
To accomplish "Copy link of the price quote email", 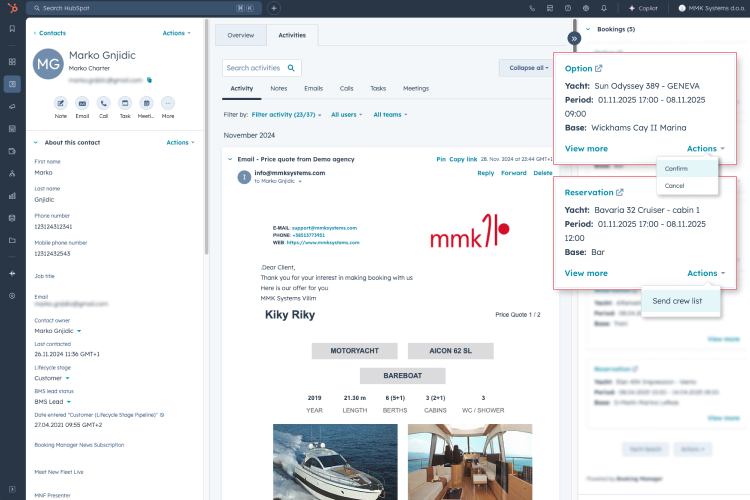I will pos(463,159).
